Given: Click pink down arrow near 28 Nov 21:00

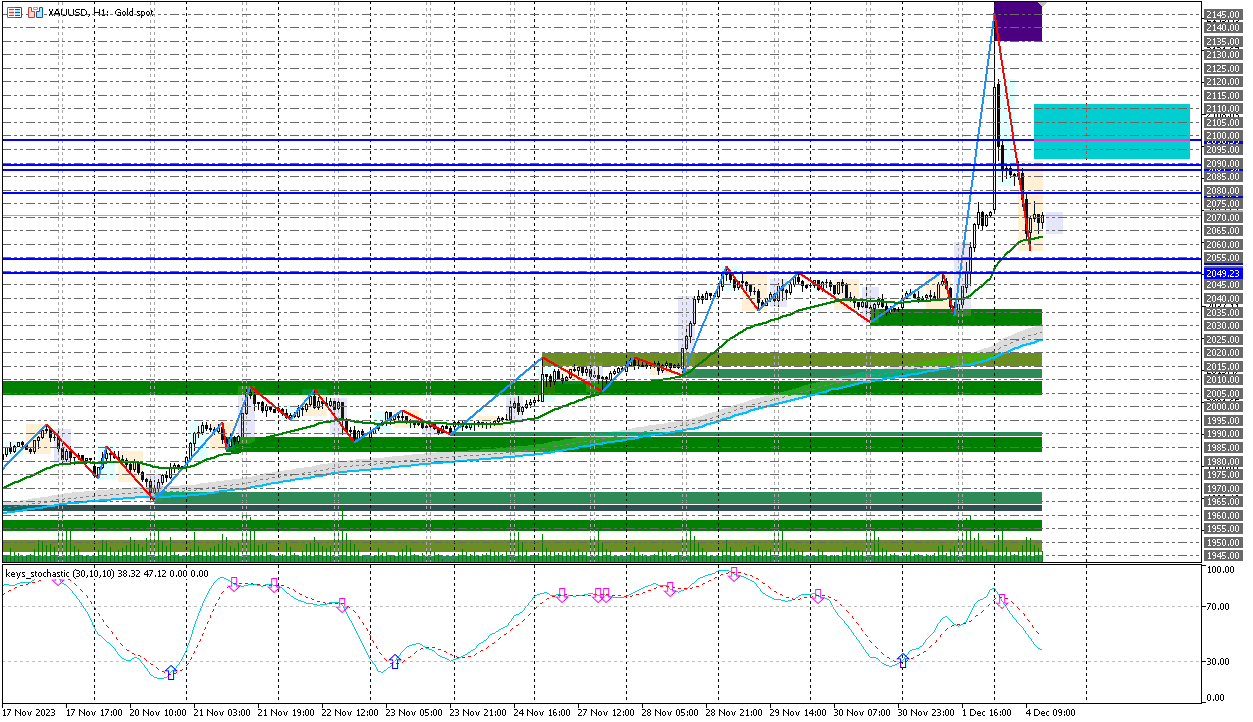Looking at the screenshot, I should tap(734, 573).
